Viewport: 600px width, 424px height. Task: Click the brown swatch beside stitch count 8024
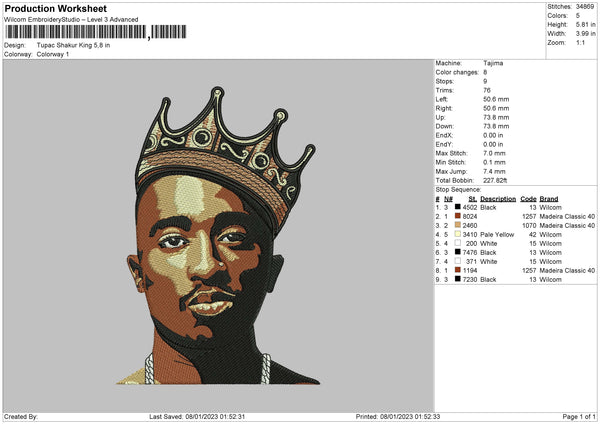click(x=458, y=216)
